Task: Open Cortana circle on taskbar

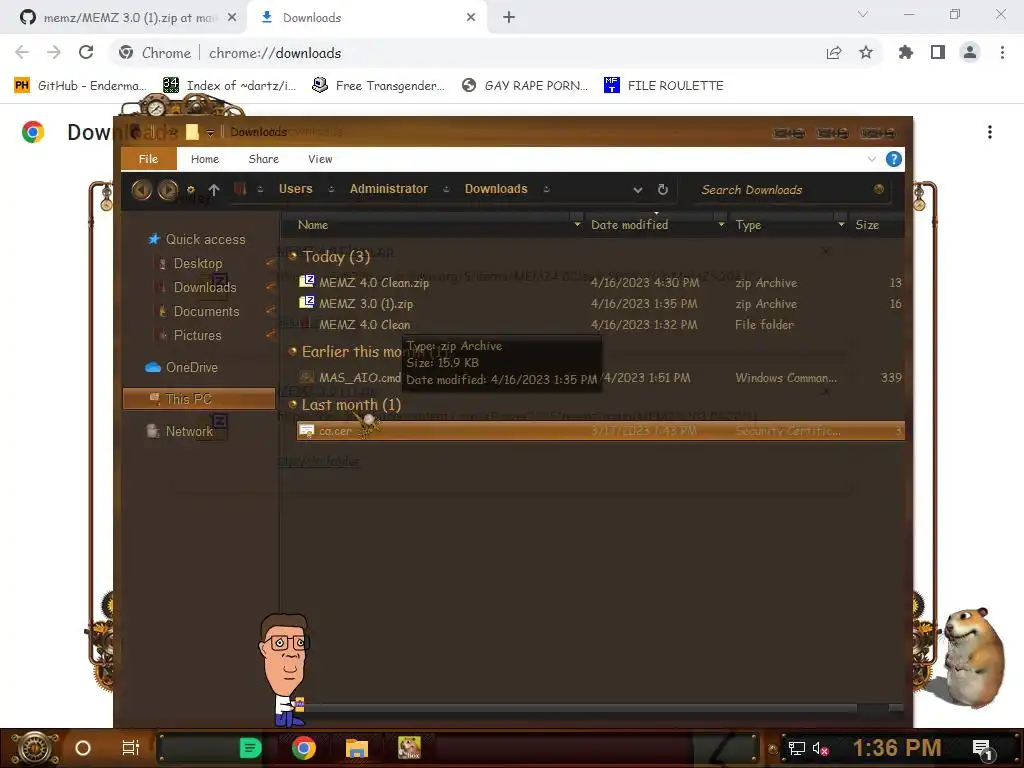Action: pyautogui.click(x=83, y=748)
